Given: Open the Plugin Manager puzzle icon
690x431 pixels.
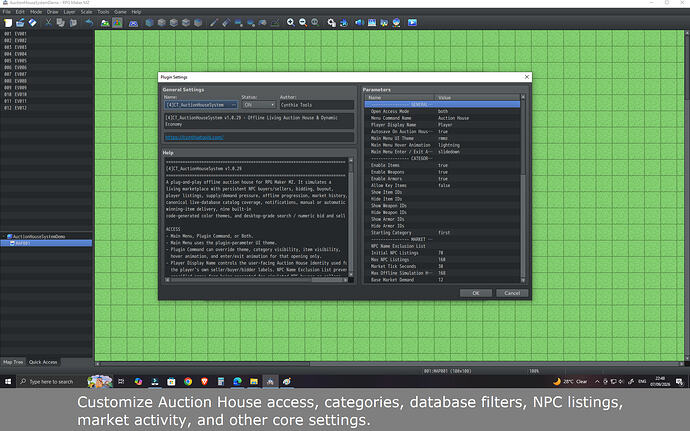Looking at the screenshot, I should pyautogui.click(x=344, y=22).
